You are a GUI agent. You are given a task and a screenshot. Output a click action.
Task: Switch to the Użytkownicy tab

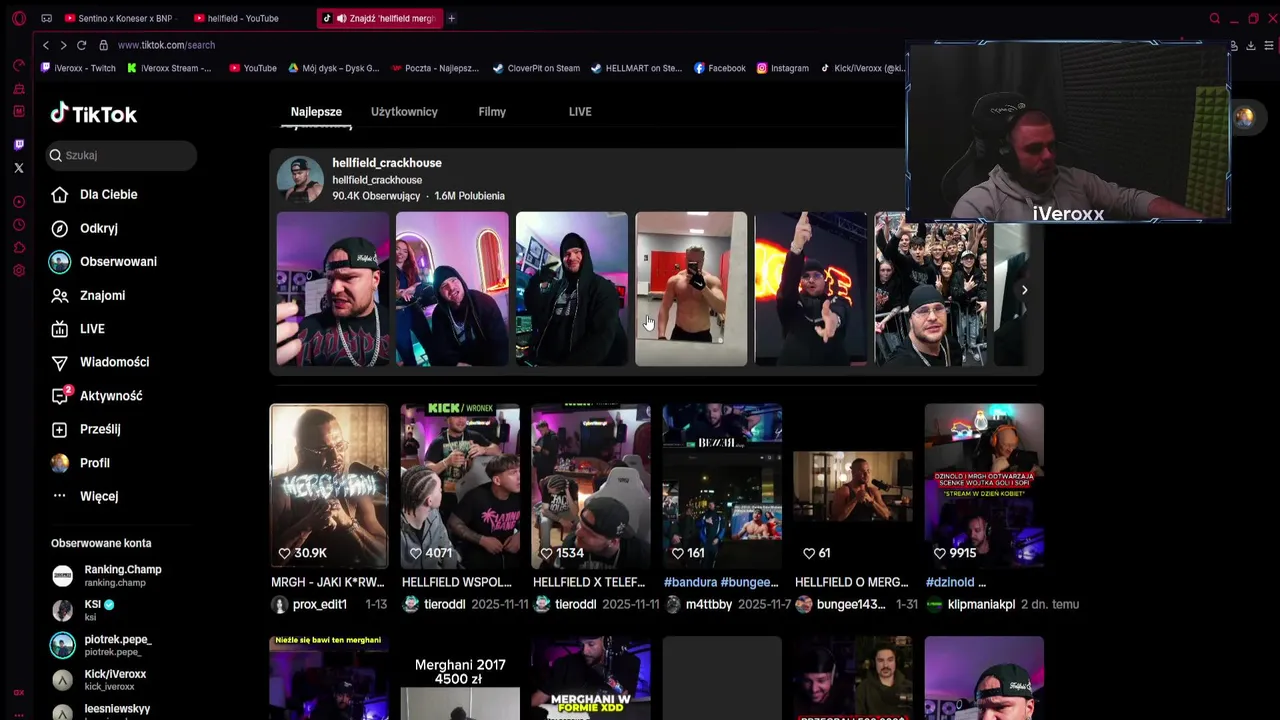(404, 112)
